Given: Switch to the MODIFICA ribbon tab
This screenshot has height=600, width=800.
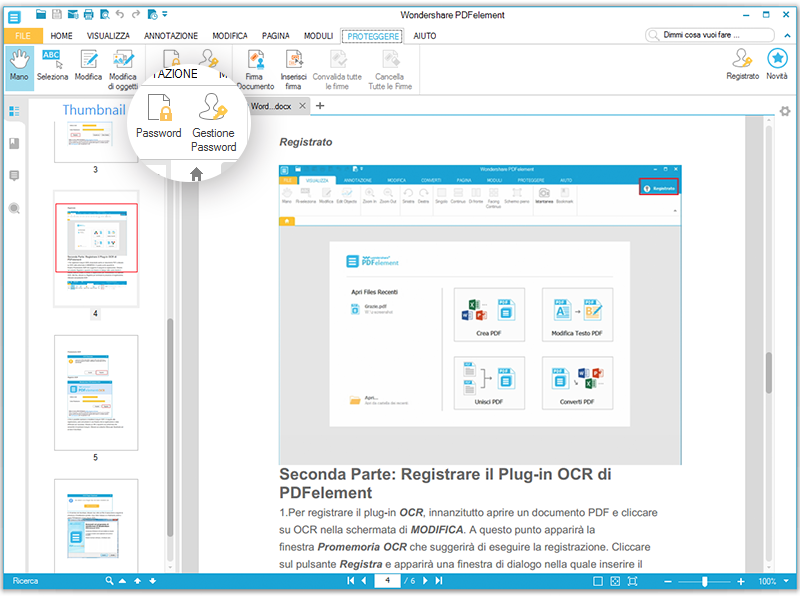Looking at the screenshot, I should pyautogui.click(x=230, y=36).
